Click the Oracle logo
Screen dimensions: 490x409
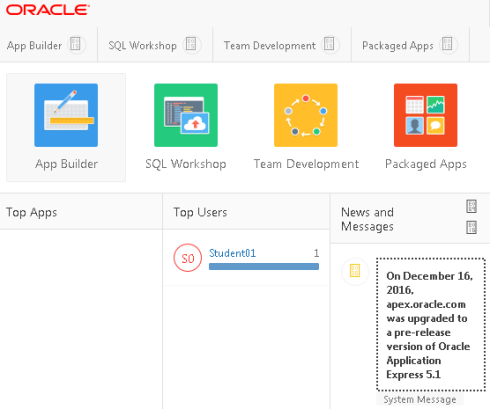click(x=48, y=10)
